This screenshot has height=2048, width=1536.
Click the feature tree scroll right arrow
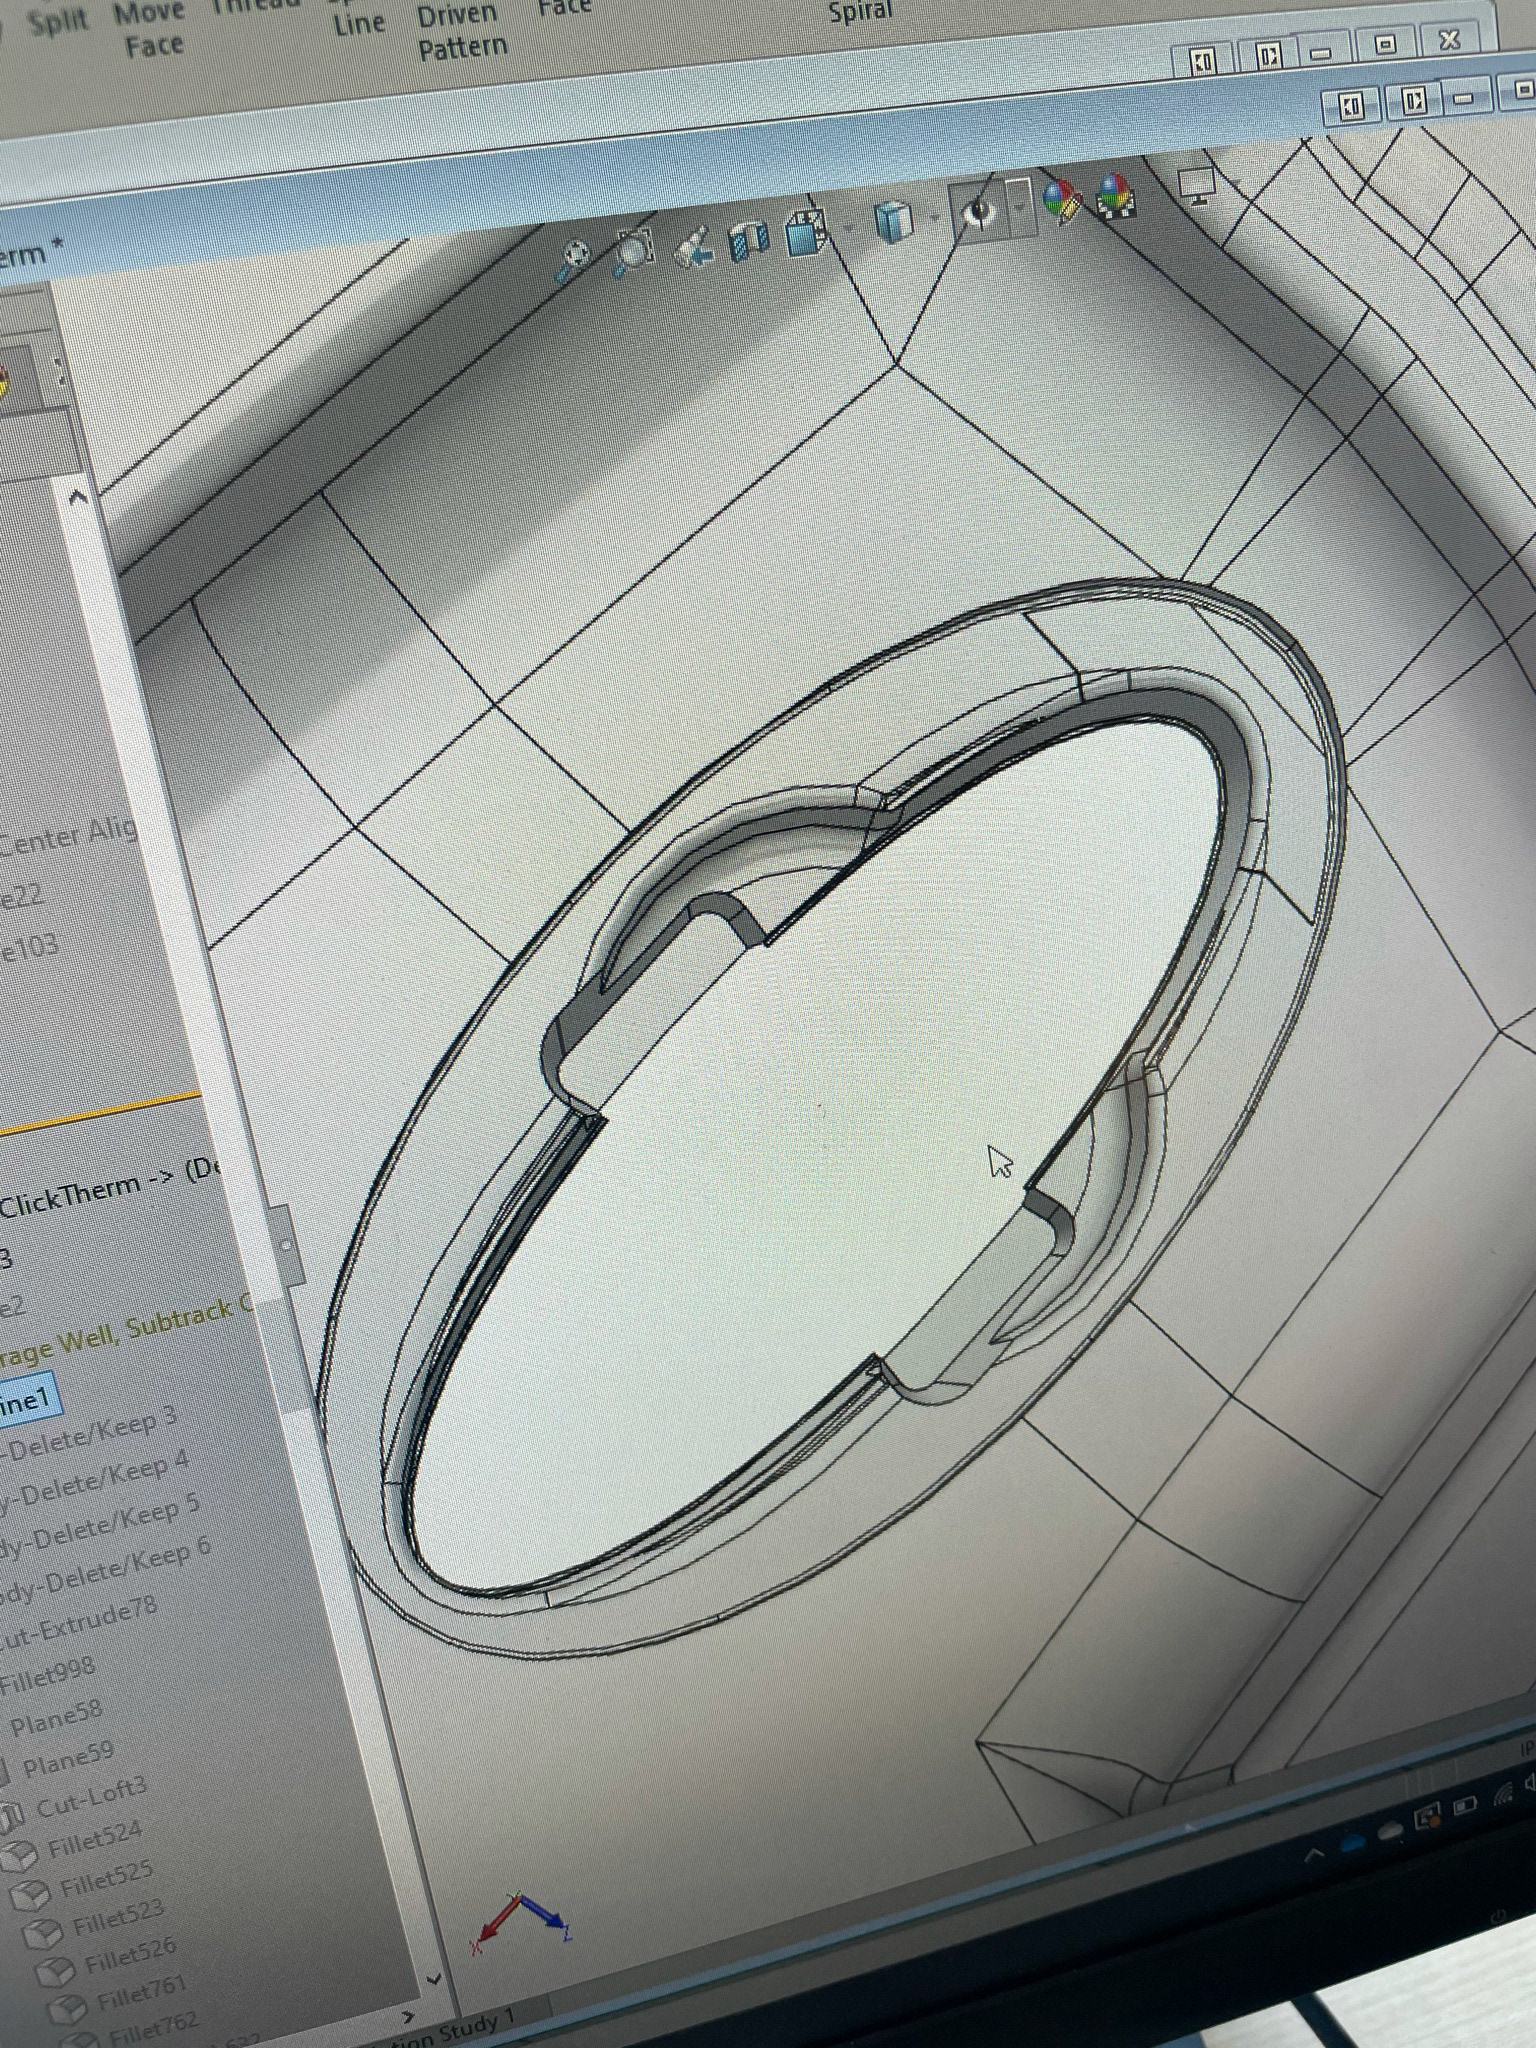tap(408, 2017)
